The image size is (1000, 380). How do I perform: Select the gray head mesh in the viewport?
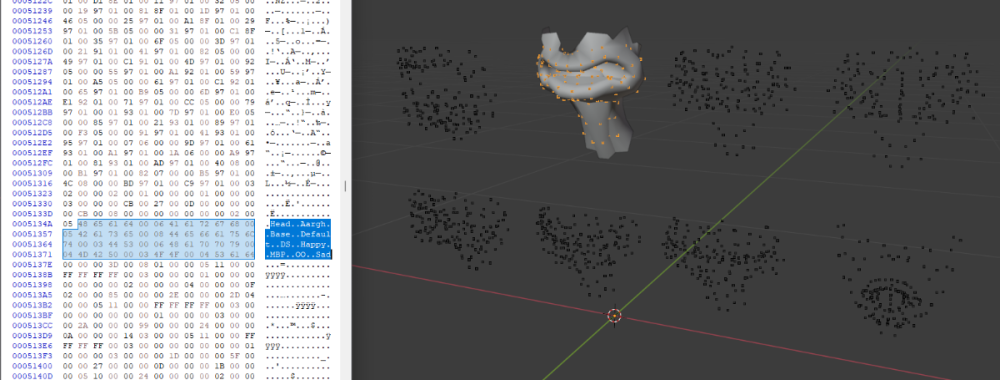[x=590, y=89]
